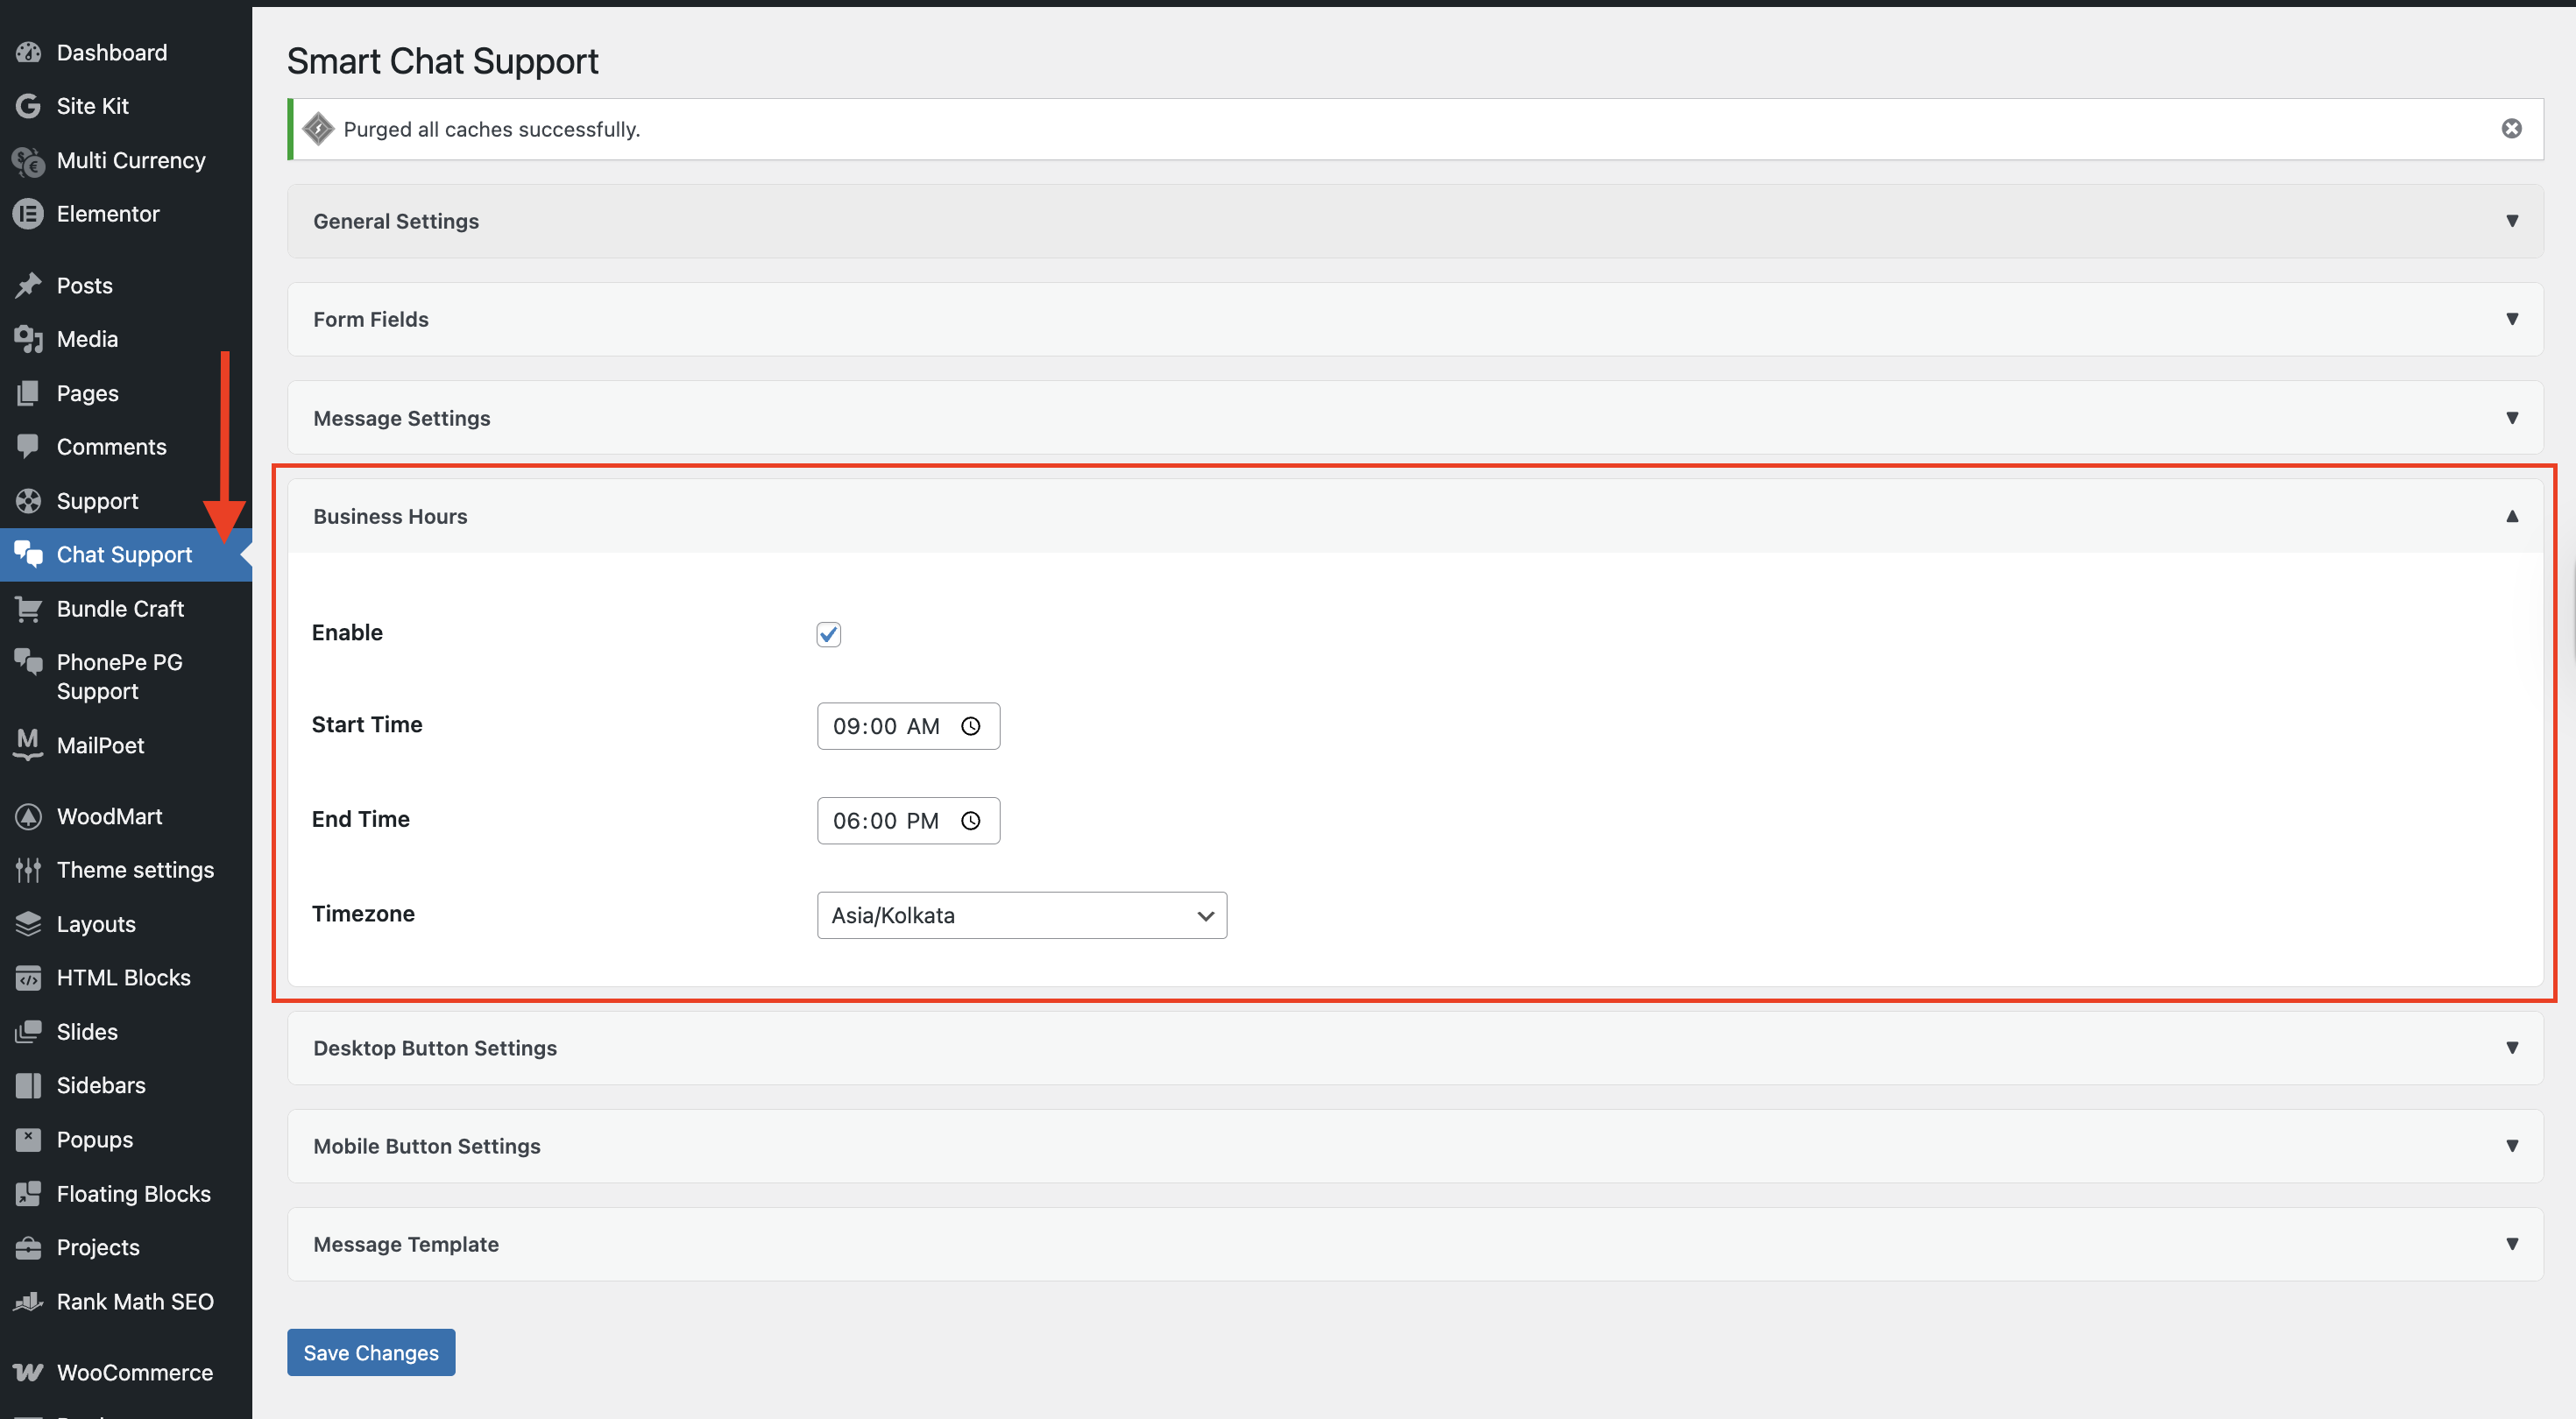
Task: Open the Timezone Asia/Kolkata dropdown
Action: pos(1021,915)
